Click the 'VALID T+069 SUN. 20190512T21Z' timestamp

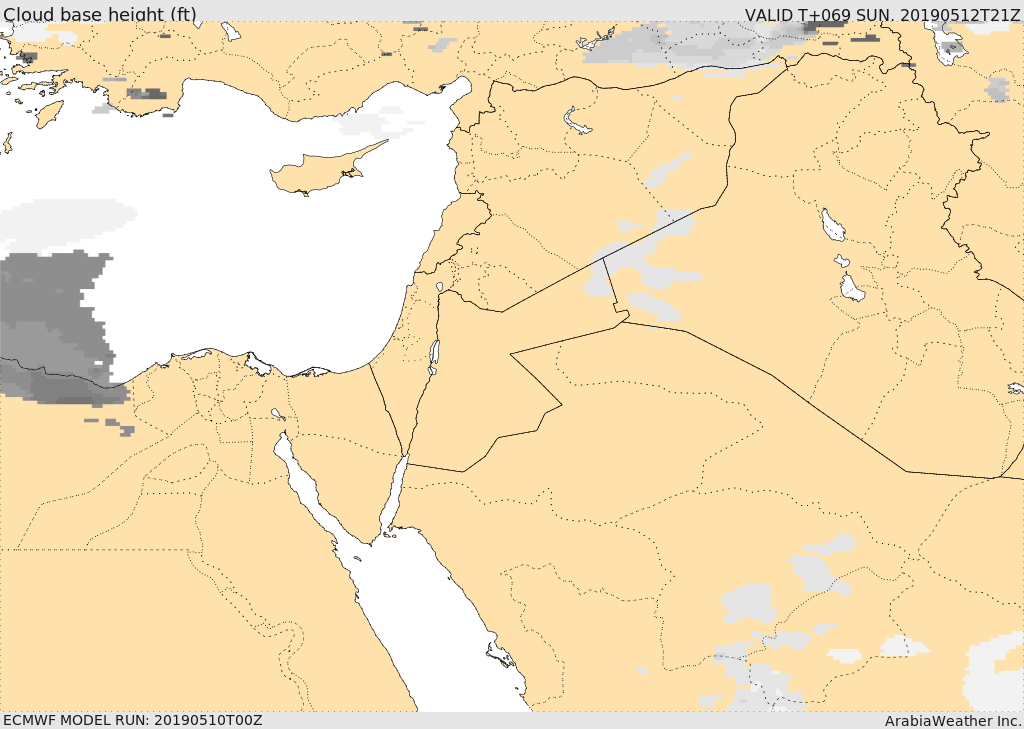[x=882, y=14]
